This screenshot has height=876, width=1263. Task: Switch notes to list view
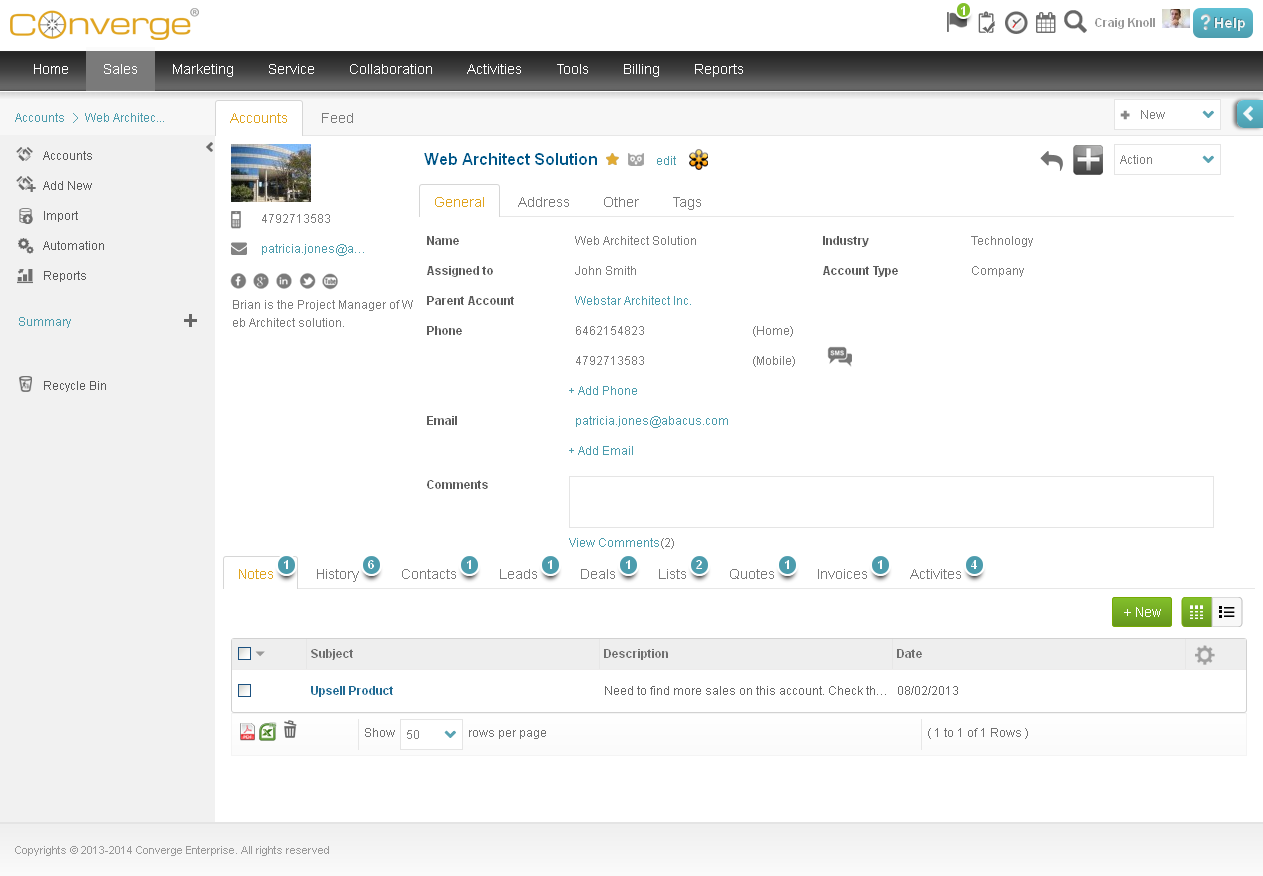coord(1227,612)
